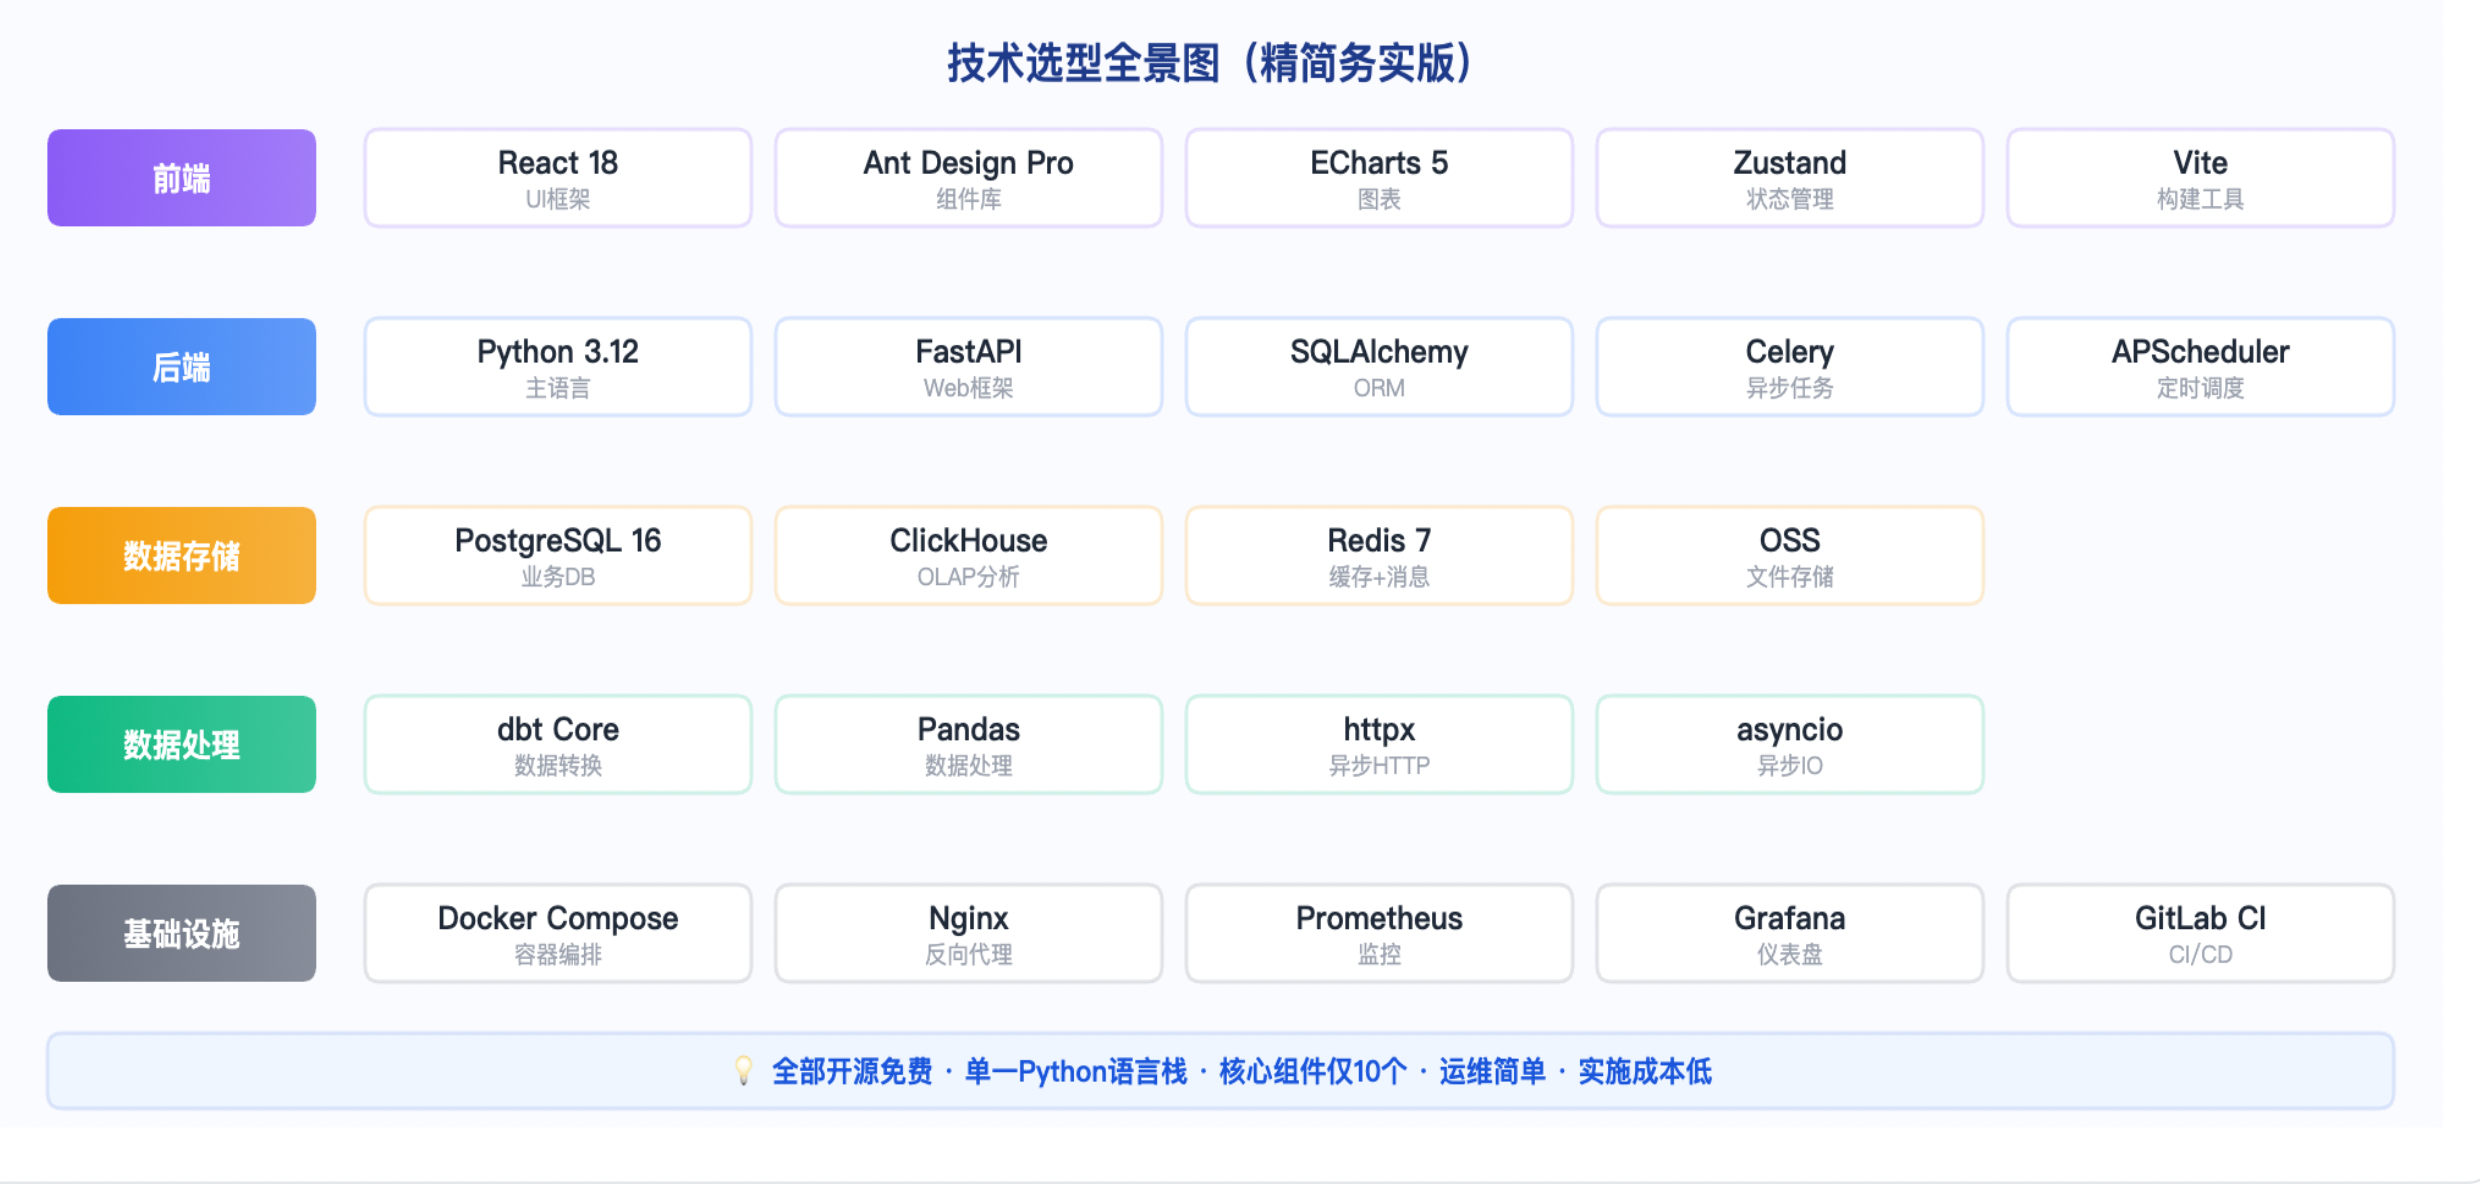This screenshot has width=2480, height=1184.
Task: Open the React 18 UI框架 card
Action: point(557,178)
